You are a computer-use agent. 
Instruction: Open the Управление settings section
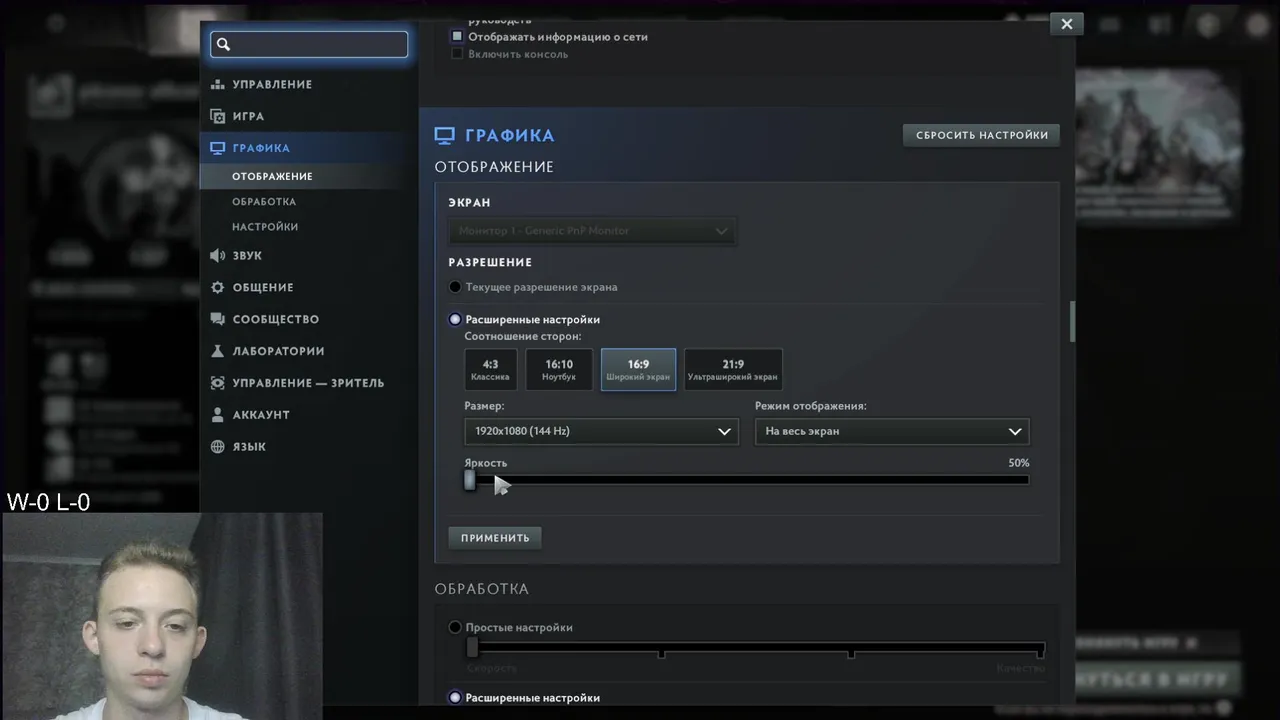coord(272,85)
